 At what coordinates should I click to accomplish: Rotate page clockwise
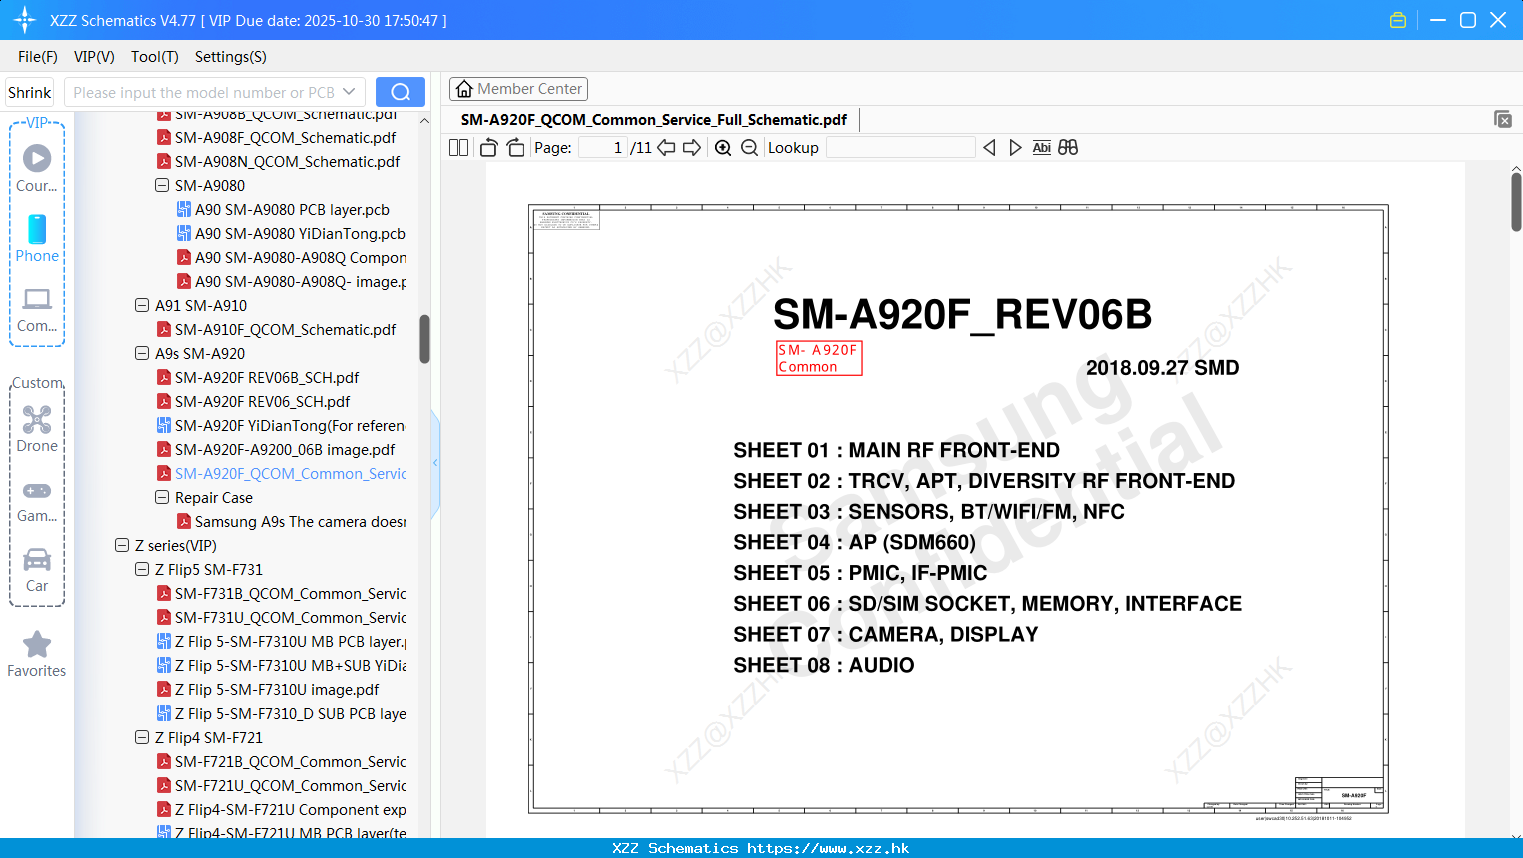[515, 148]
